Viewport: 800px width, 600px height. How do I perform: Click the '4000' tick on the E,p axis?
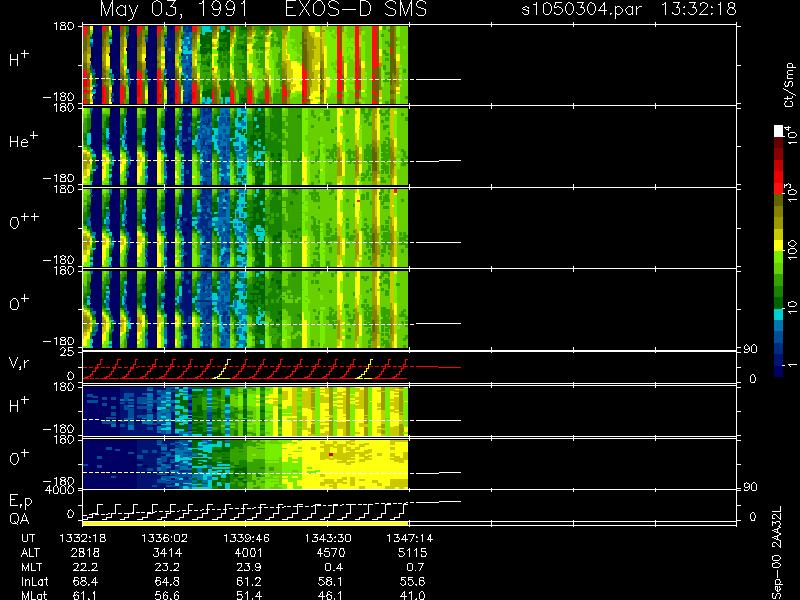pyautogui.click(x=60, y=490)
